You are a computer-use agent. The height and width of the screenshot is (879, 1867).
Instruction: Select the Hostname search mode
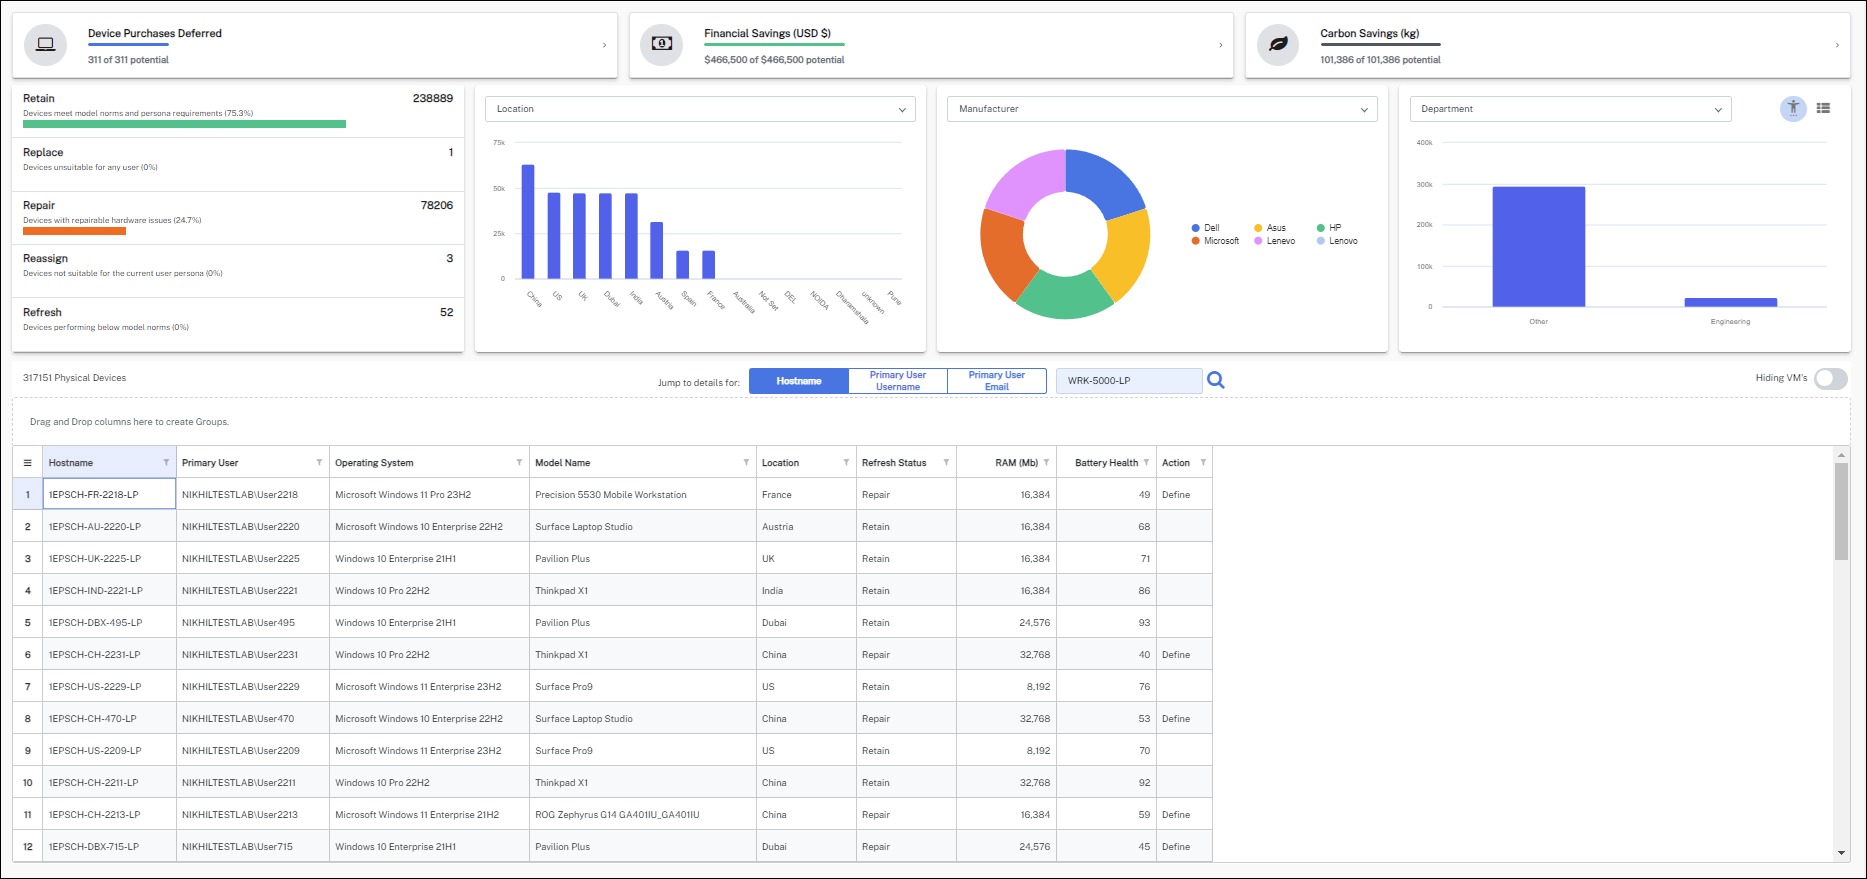click(798, 381)
